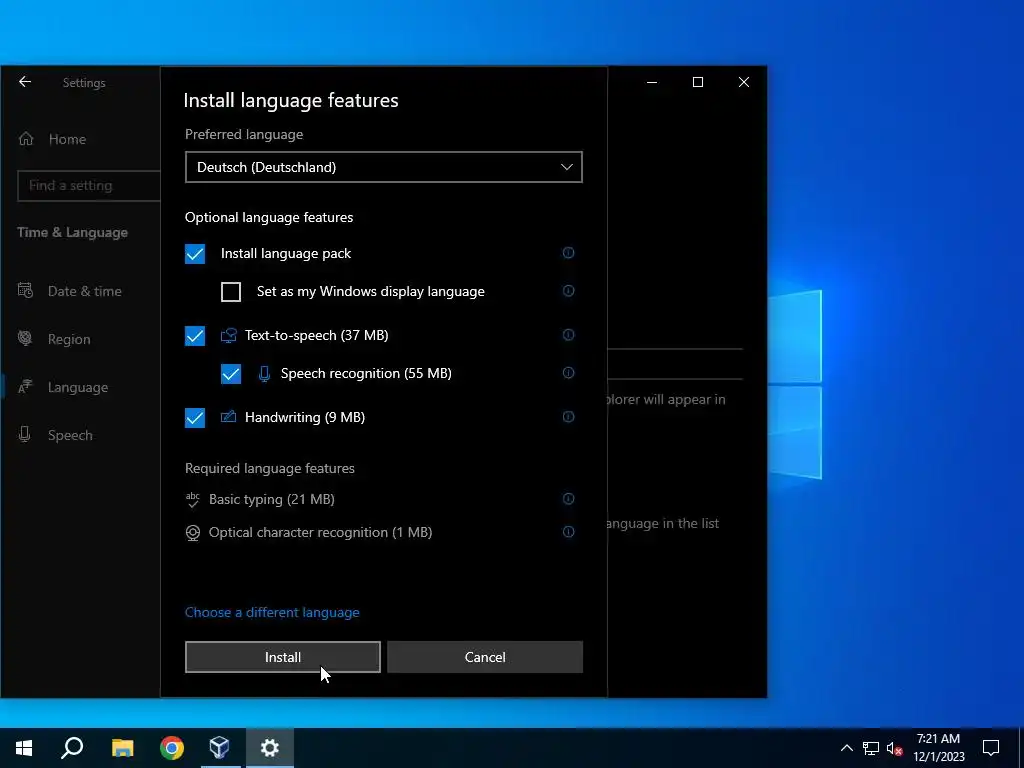Close the Settings window
This screenshot has height=768, width=1024.
(743, 82)
